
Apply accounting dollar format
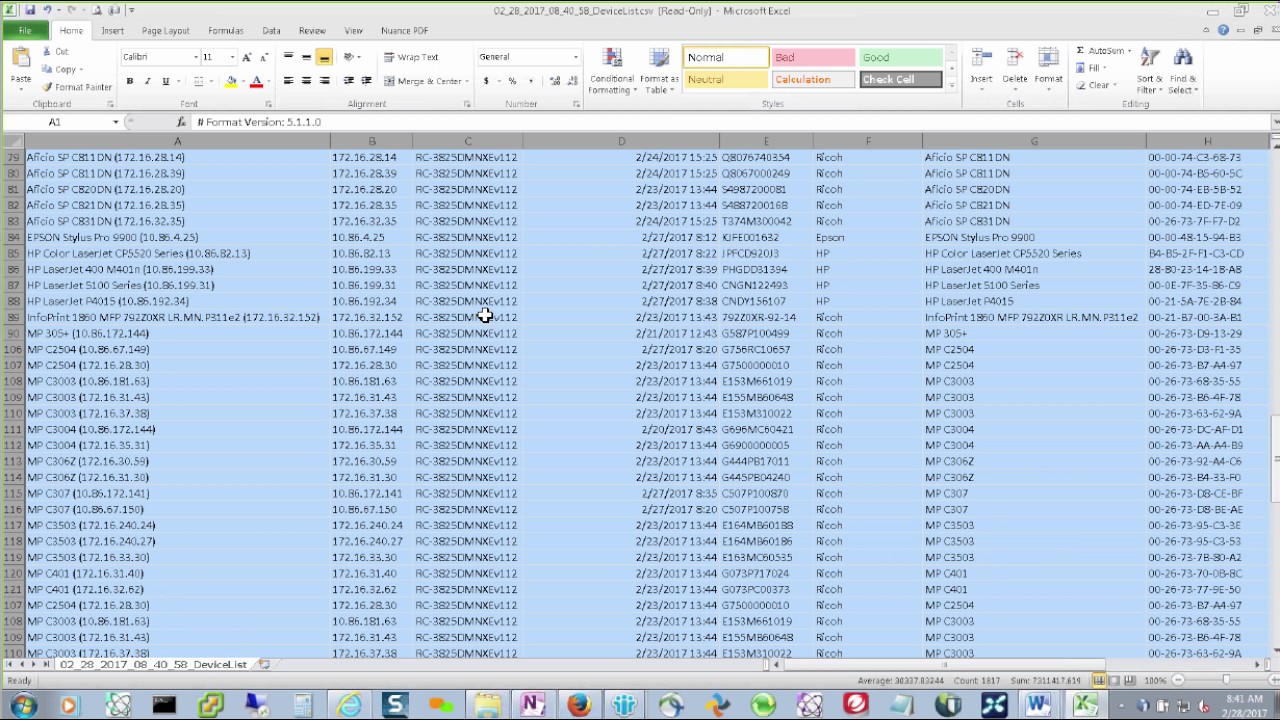tap(487, 81)
